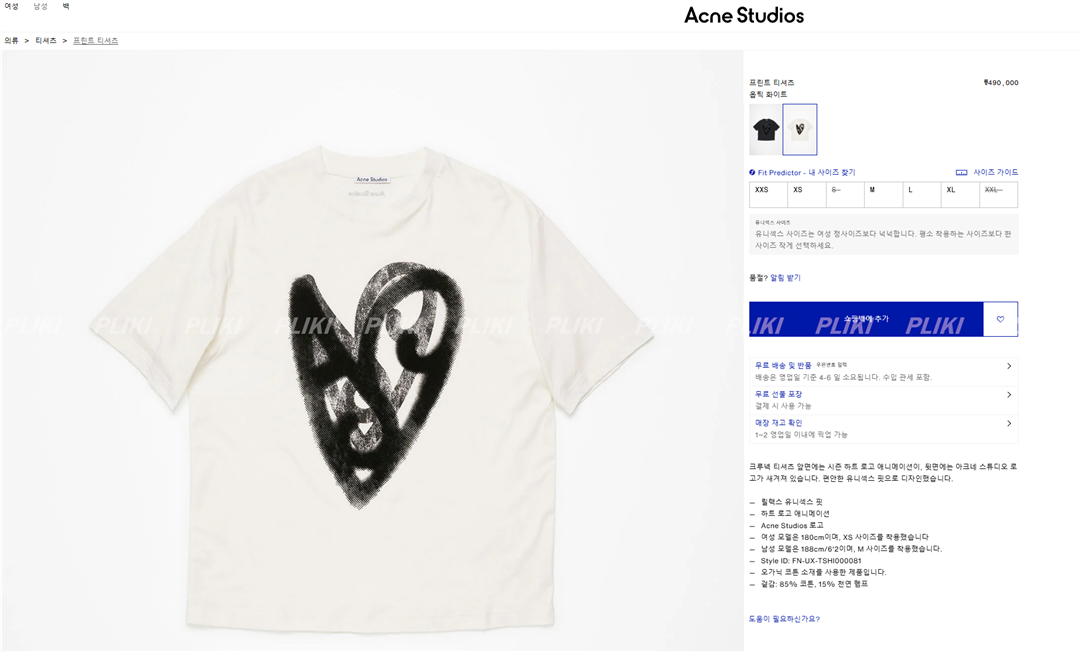This screenshot has height=652, width=1080.
Task: Choose size M
Action: click(884, 195)
